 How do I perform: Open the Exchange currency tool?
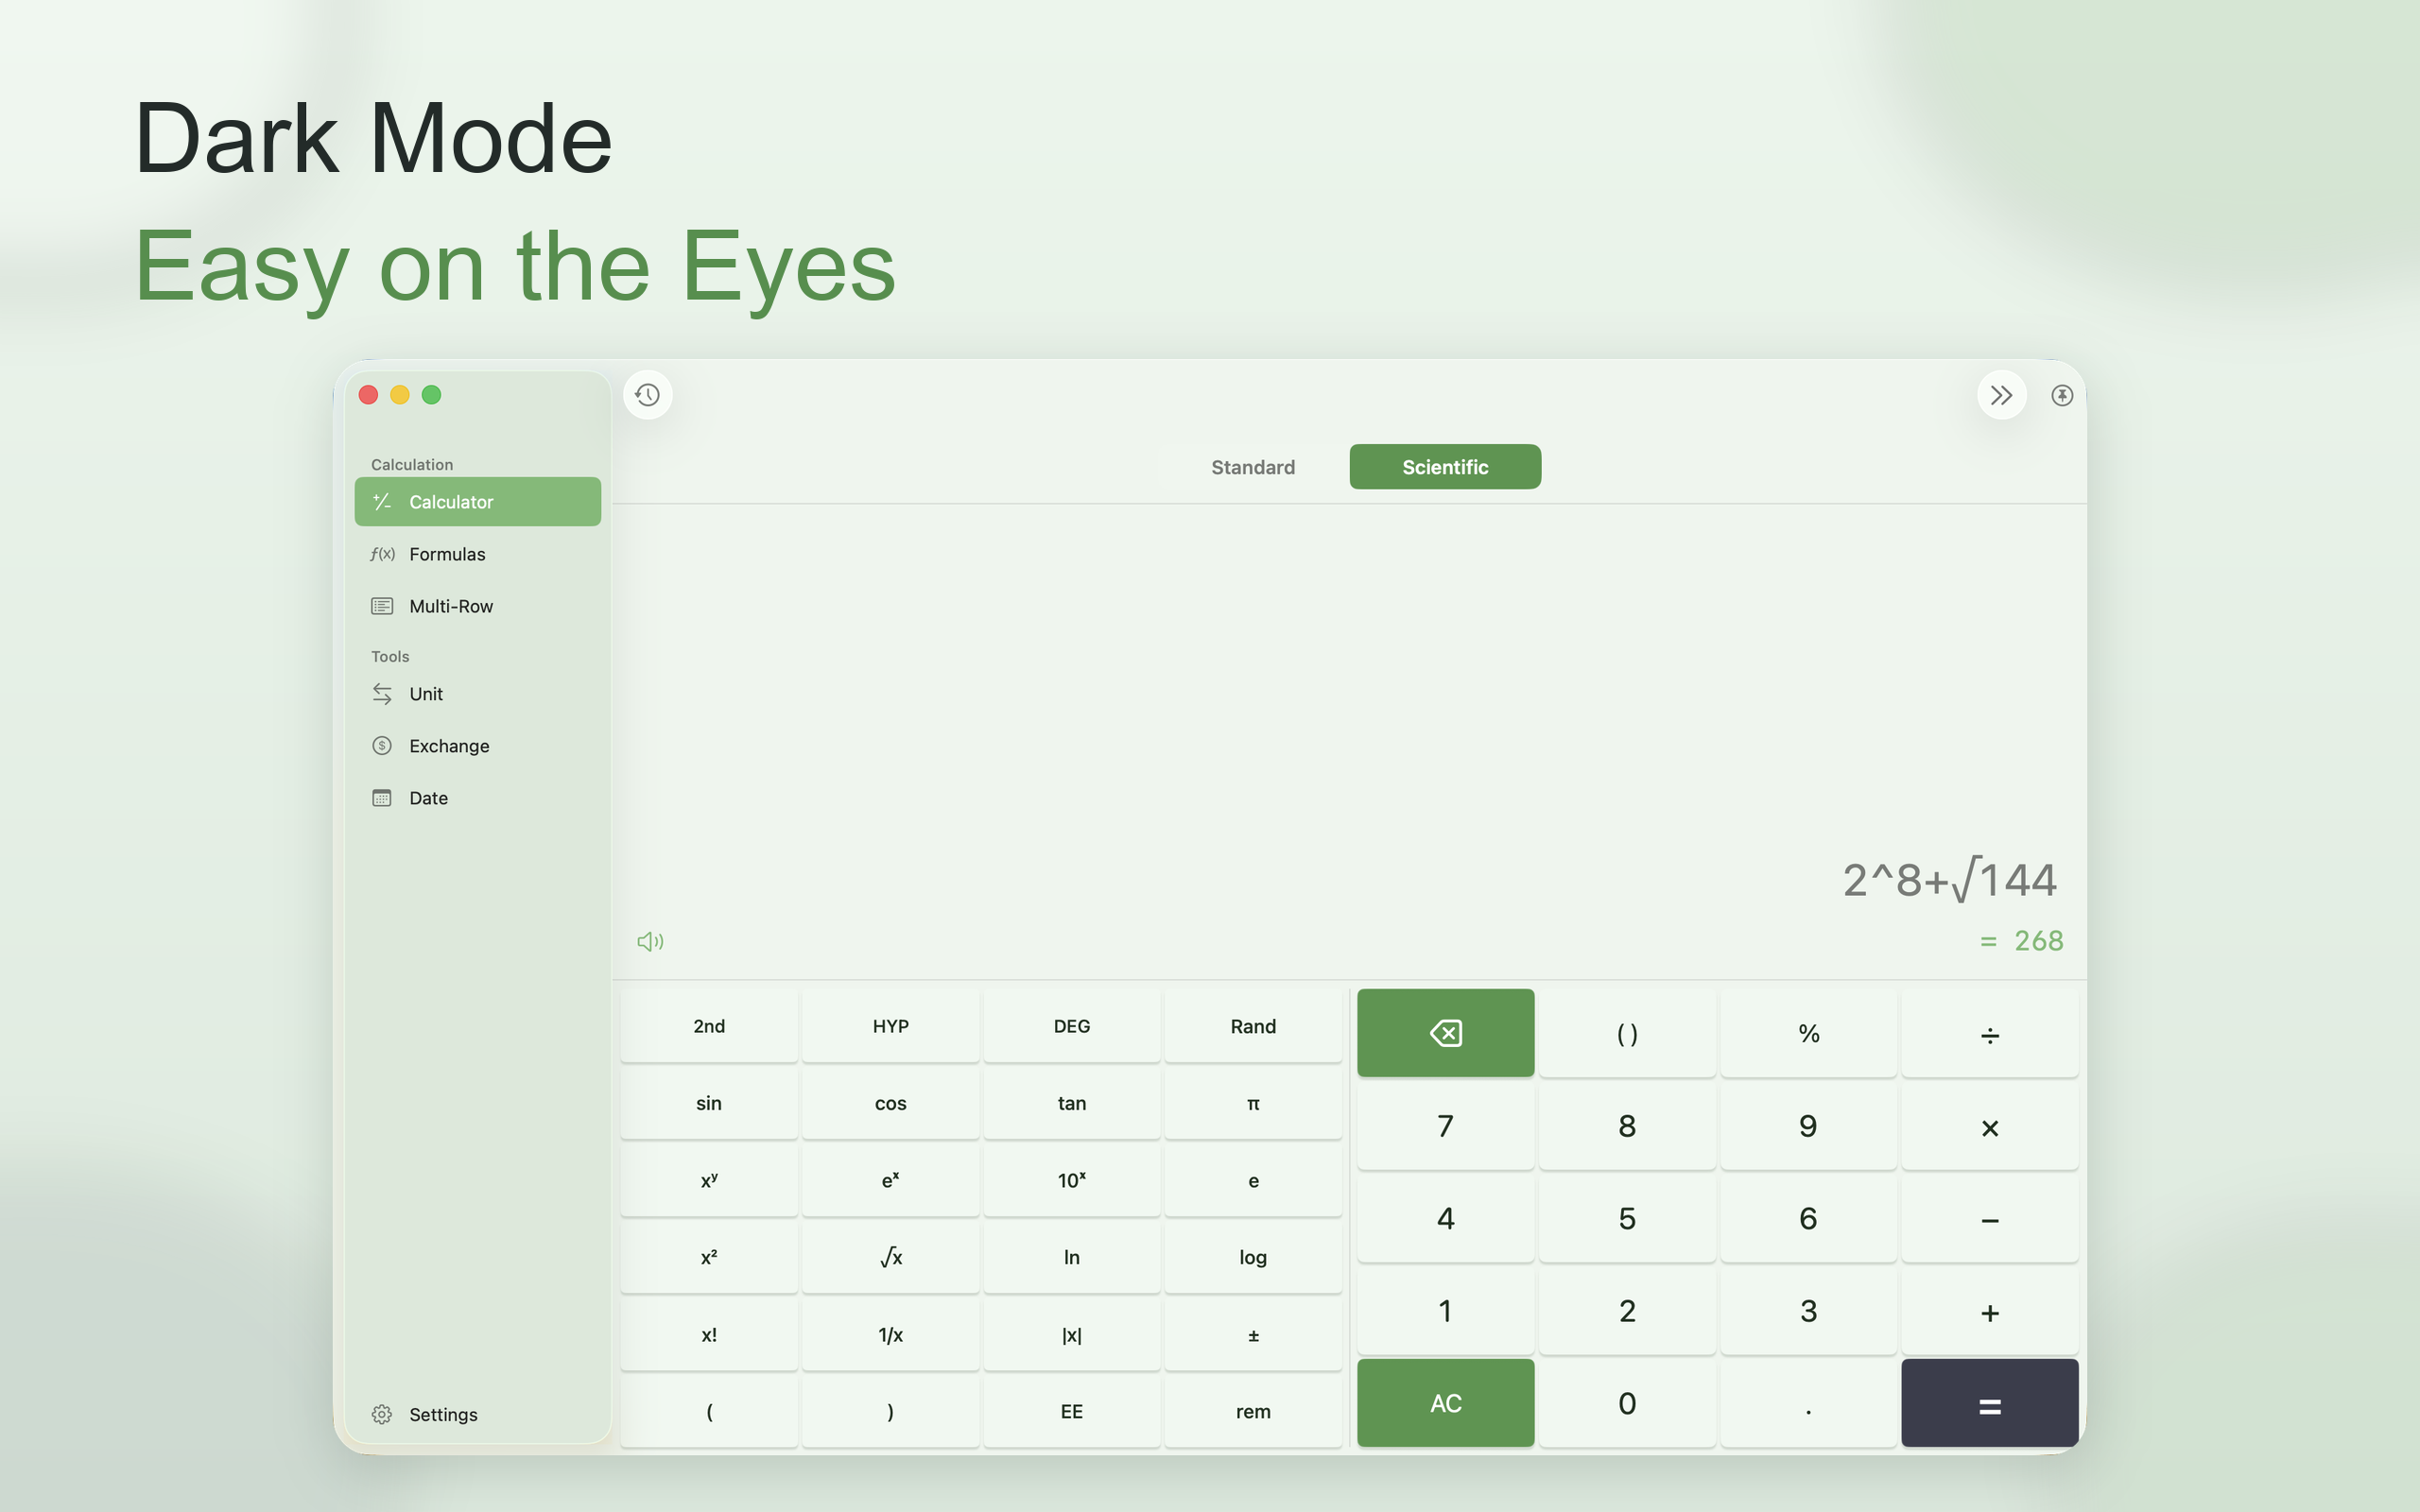click(477, 746)
